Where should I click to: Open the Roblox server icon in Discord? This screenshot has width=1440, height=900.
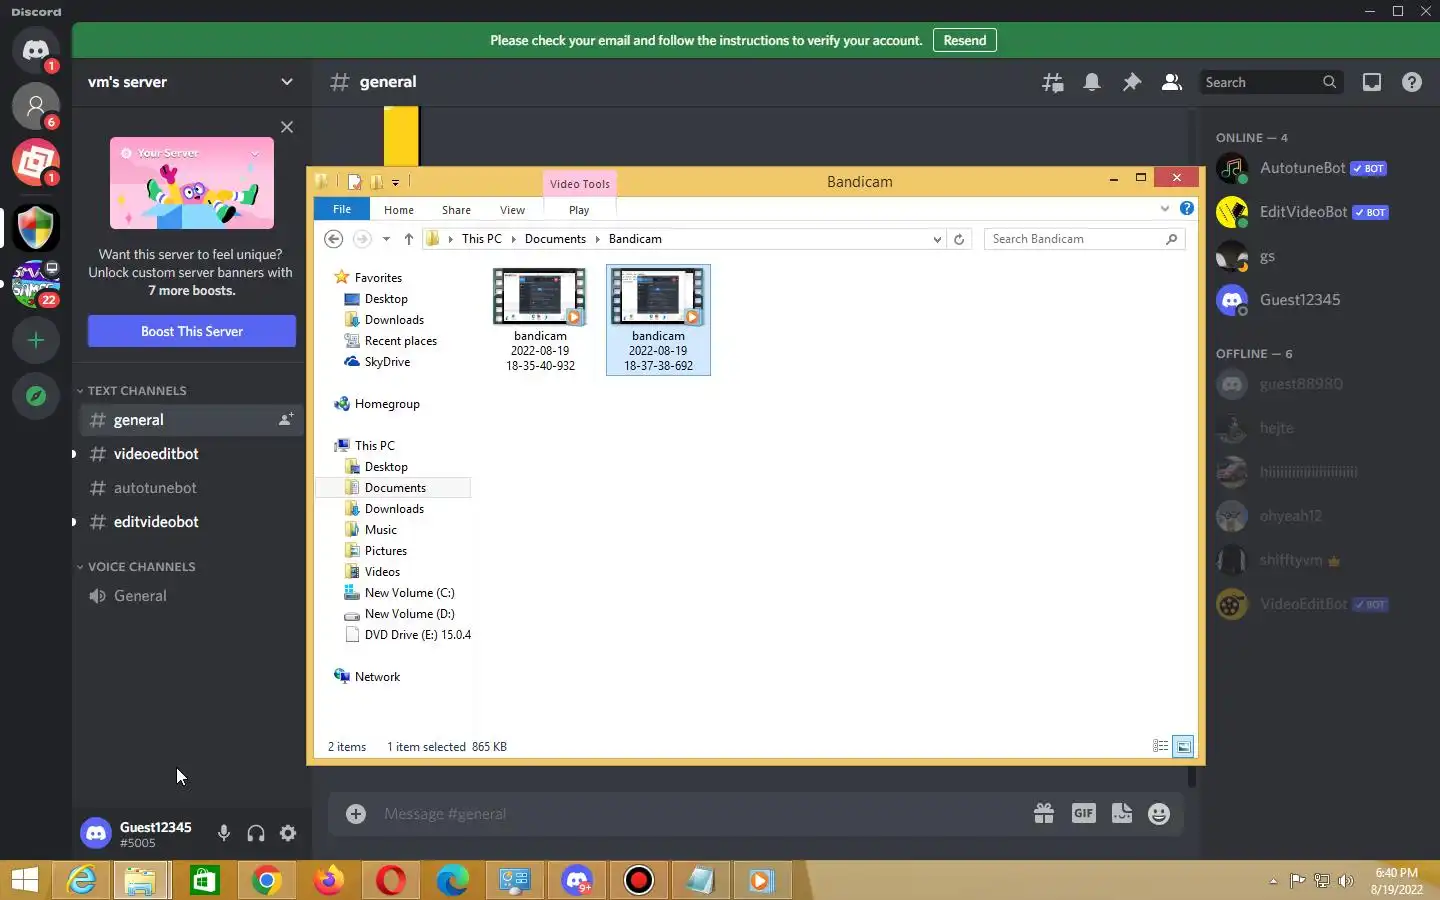pyautogui.click(x=36, y=162)
